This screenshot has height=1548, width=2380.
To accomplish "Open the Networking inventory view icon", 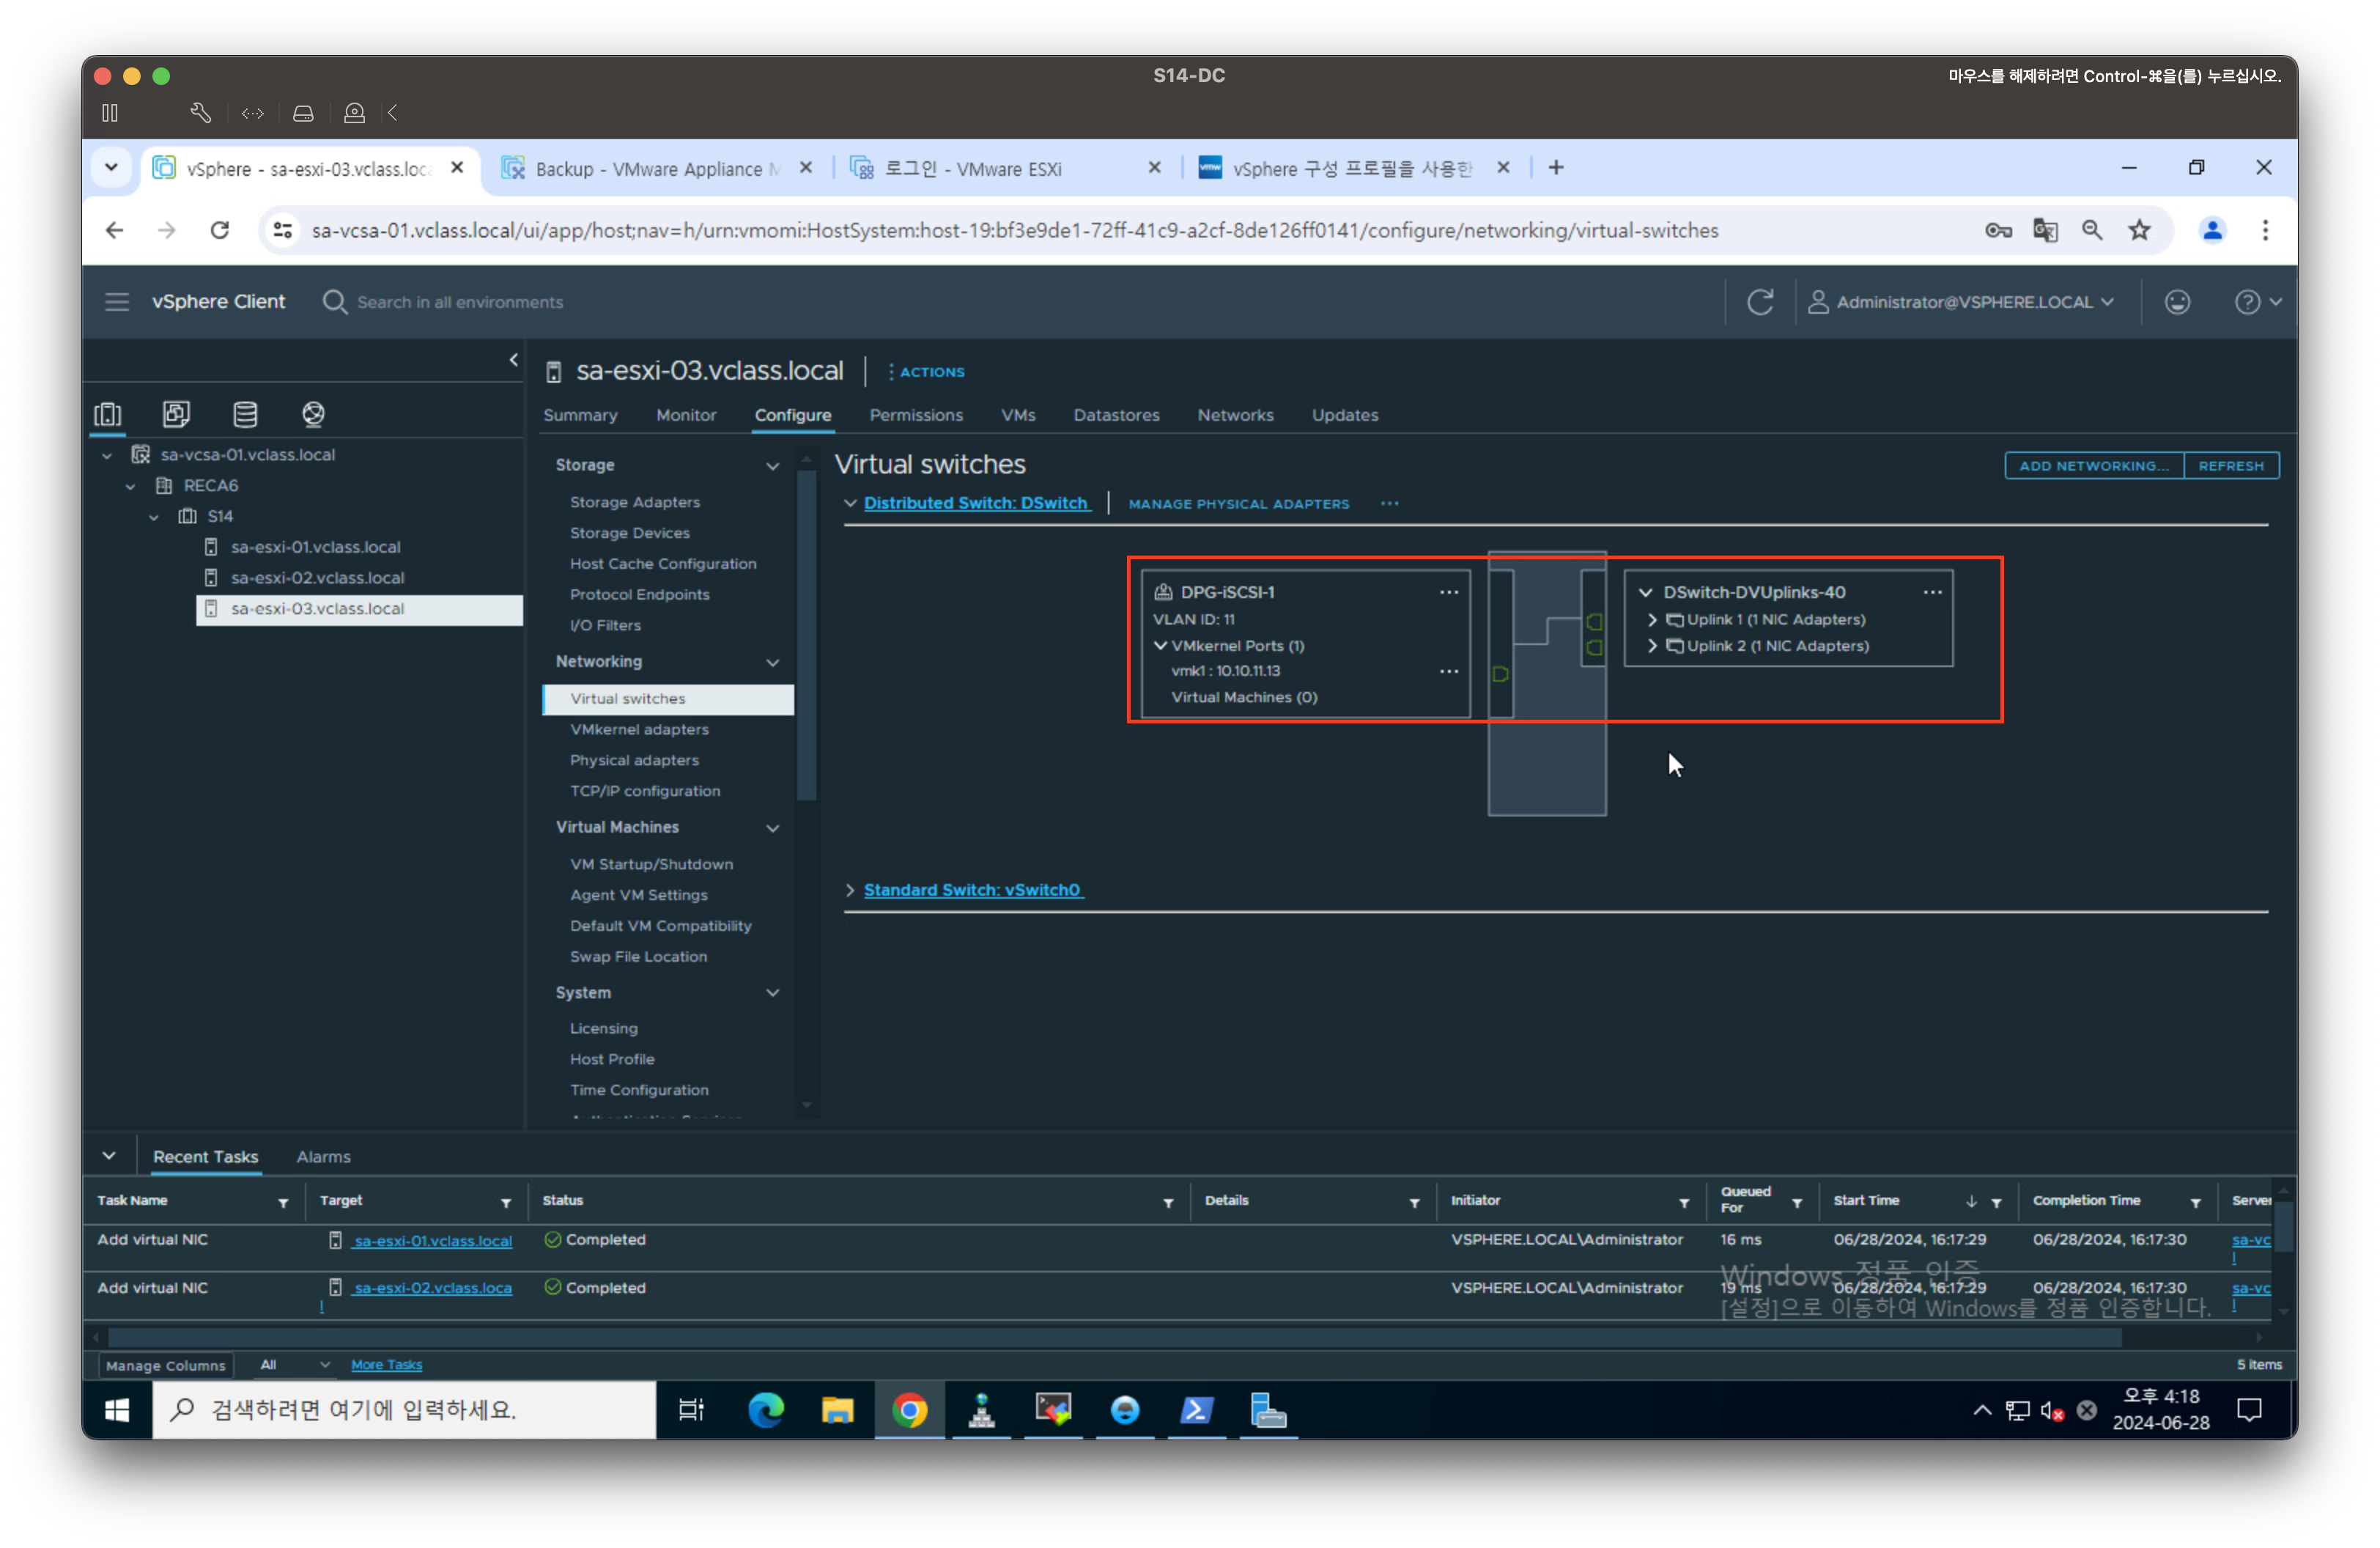I will (313, 414).
